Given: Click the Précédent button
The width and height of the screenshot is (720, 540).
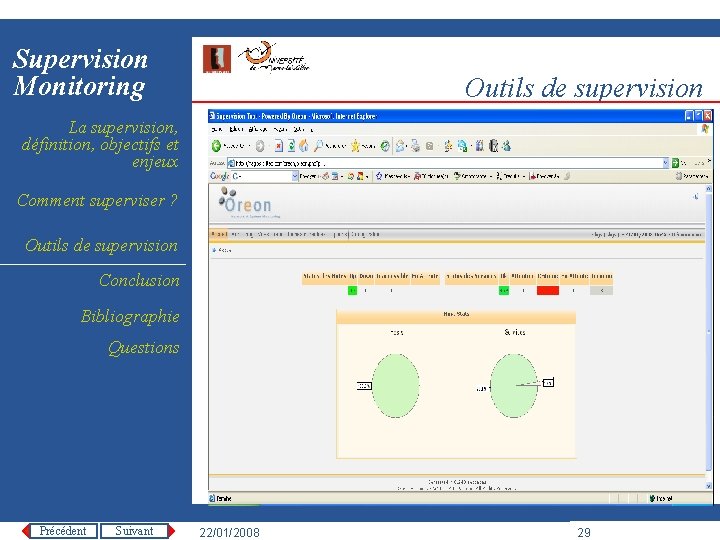Looking at the screenshot, I should point(63,531).
